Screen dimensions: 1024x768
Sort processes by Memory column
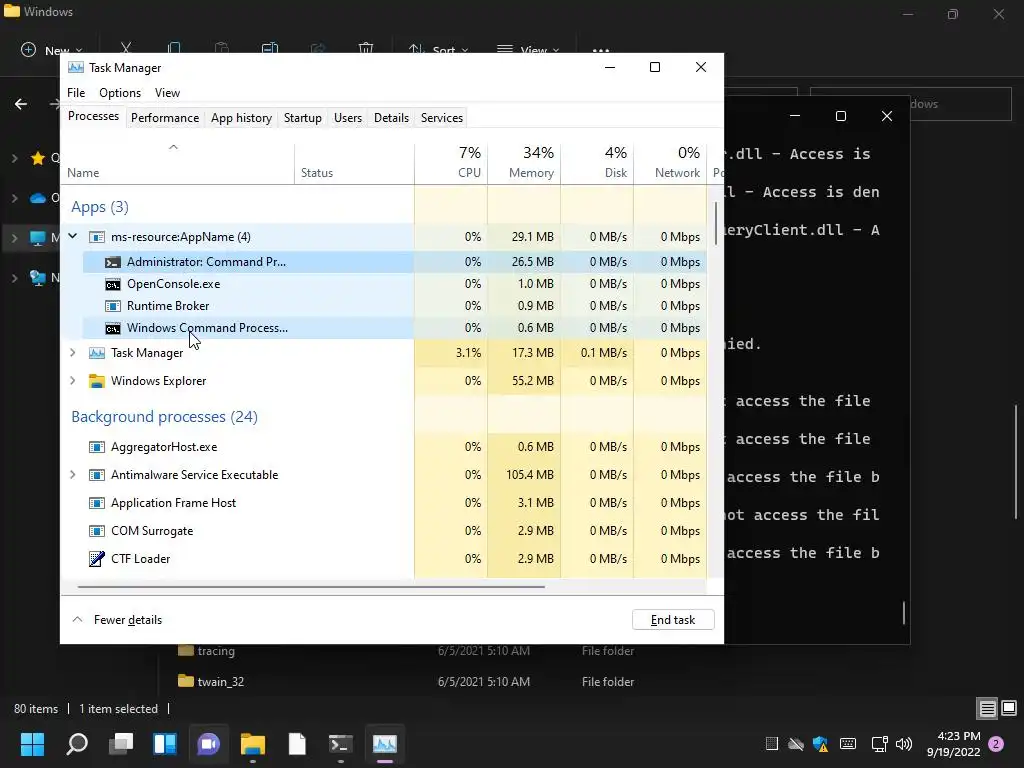524,162
